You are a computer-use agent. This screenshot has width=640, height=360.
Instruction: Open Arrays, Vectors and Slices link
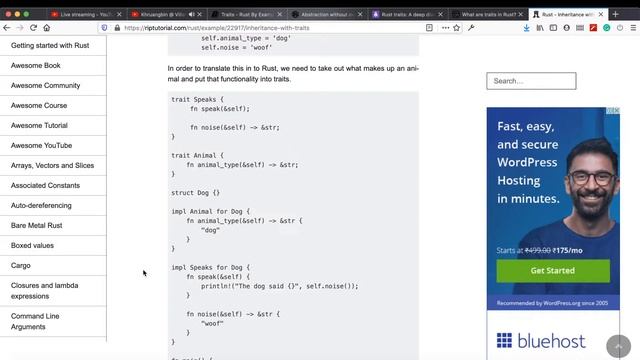[52, 165]
